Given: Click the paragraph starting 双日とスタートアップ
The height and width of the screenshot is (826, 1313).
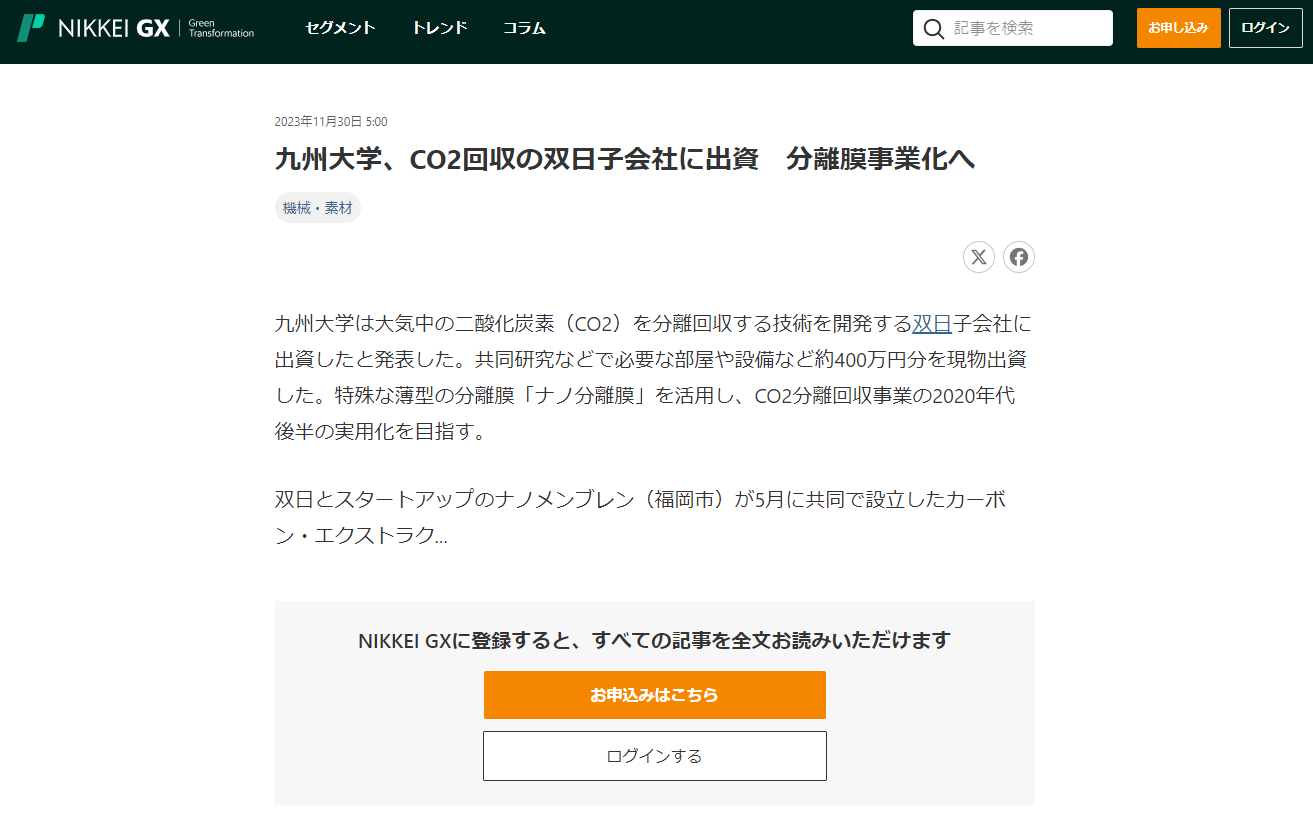Looking at the screenshot, I should [x=640, y=517].
